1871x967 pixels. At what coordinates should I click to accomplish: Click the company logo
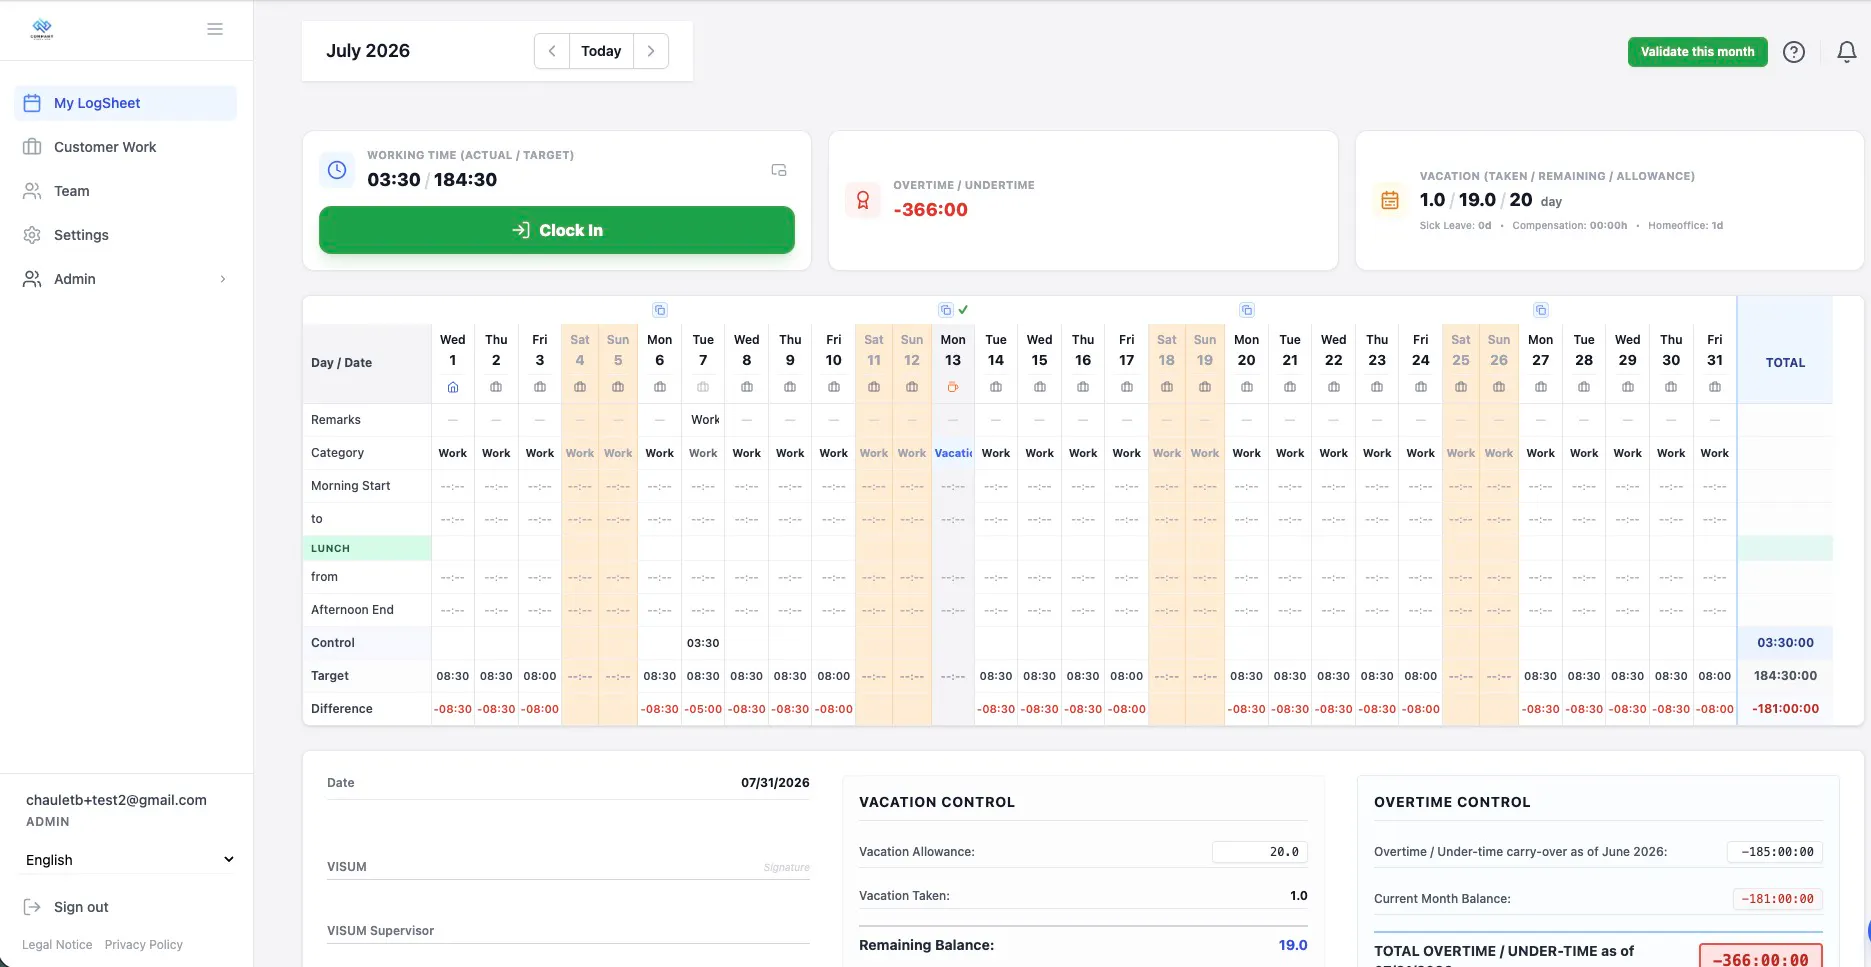coord(42,29)
